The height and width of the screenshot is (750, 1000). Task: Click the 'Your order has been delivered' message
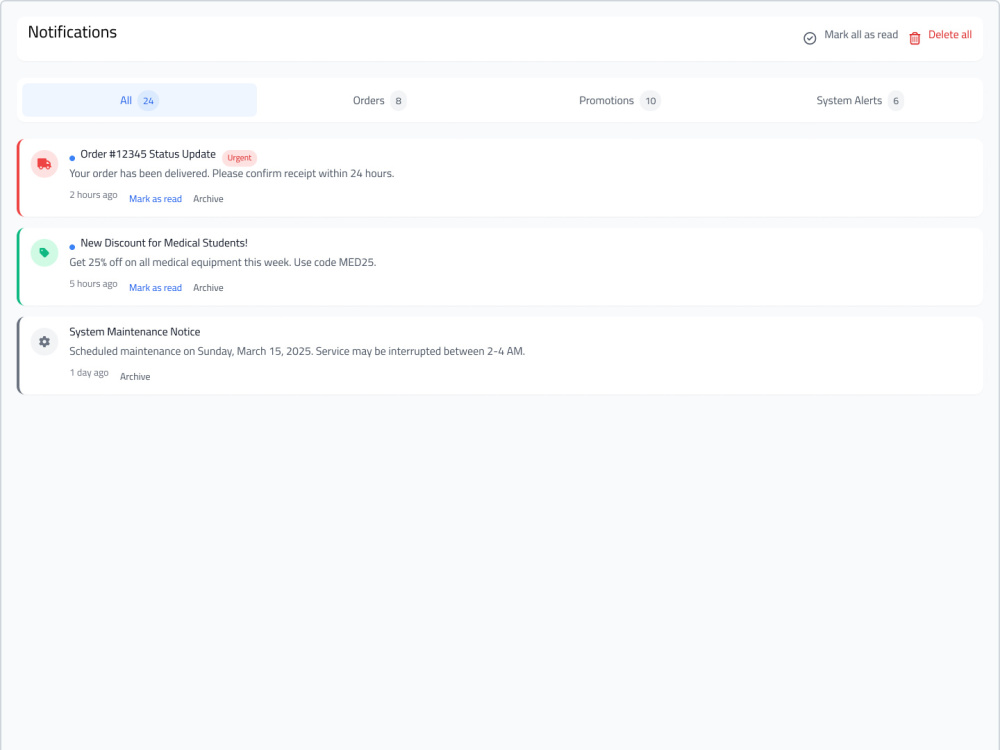click(232, 173)
